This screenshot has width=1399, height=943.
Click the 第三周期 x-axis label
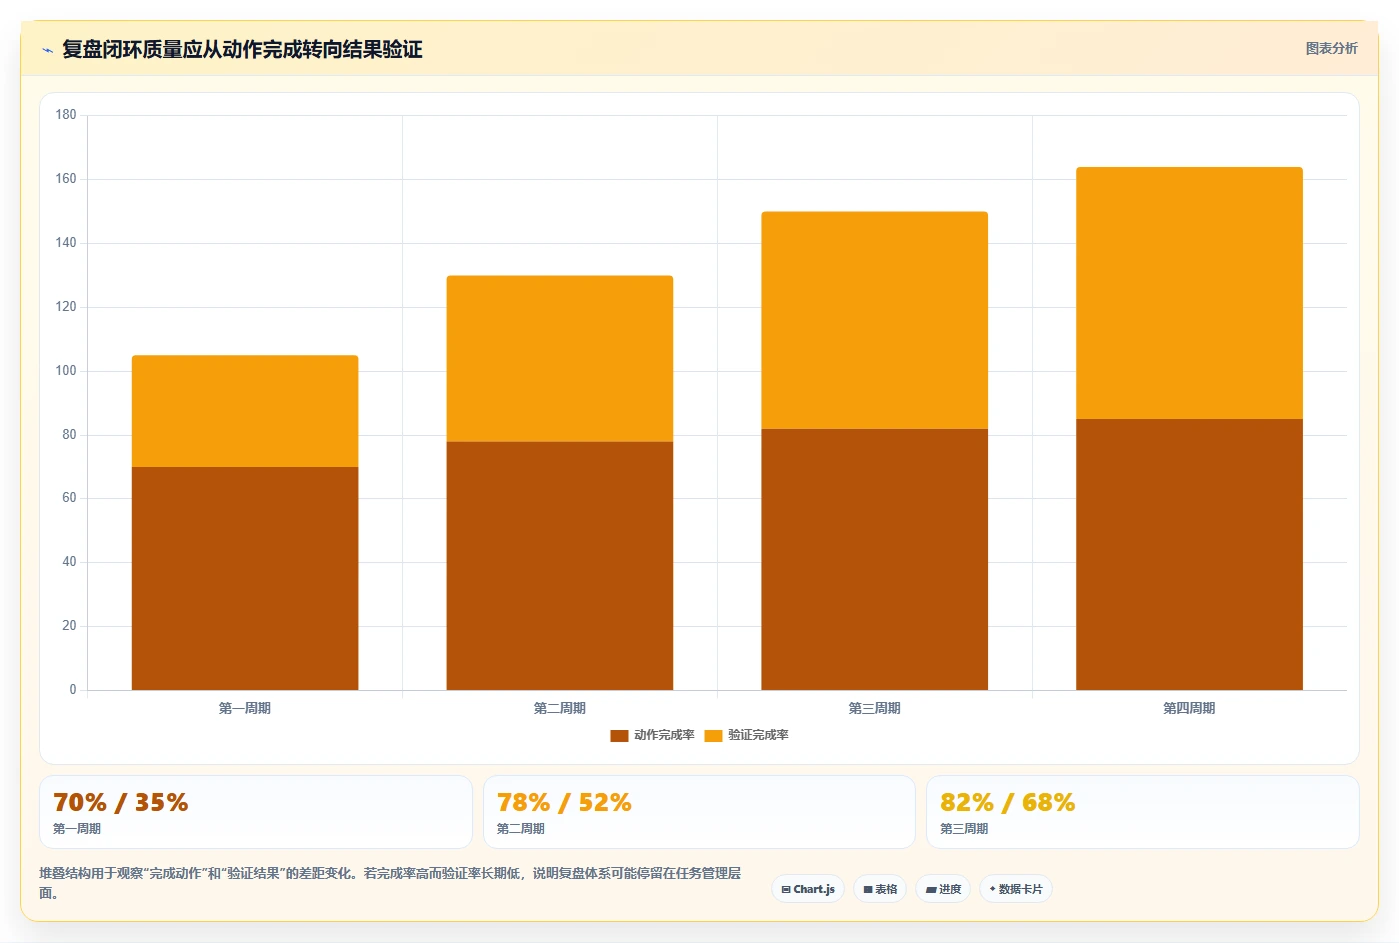coord(875,708)
